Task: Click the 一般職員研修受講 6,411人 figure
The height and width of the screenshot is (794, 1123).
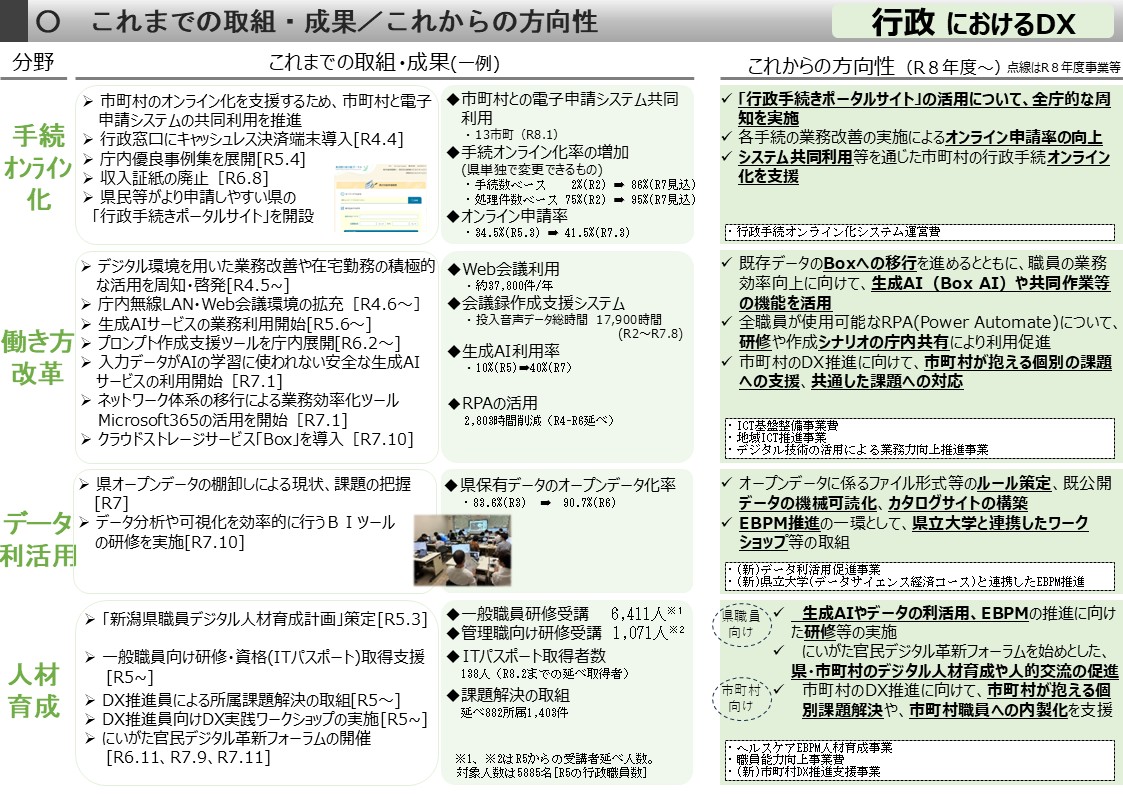Action: [564, 614]
